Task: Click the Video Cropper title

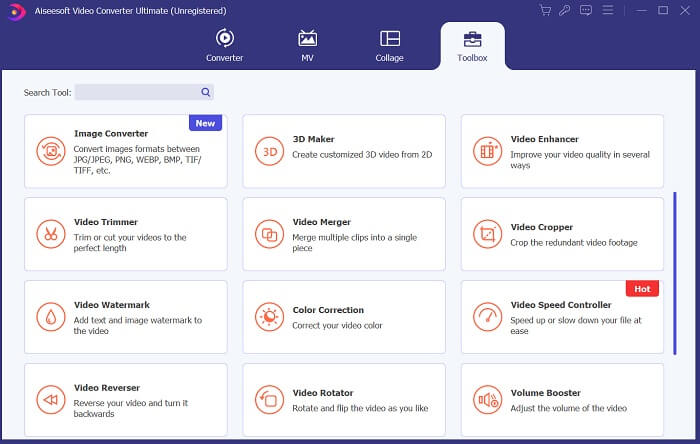Action: [542, 227]
